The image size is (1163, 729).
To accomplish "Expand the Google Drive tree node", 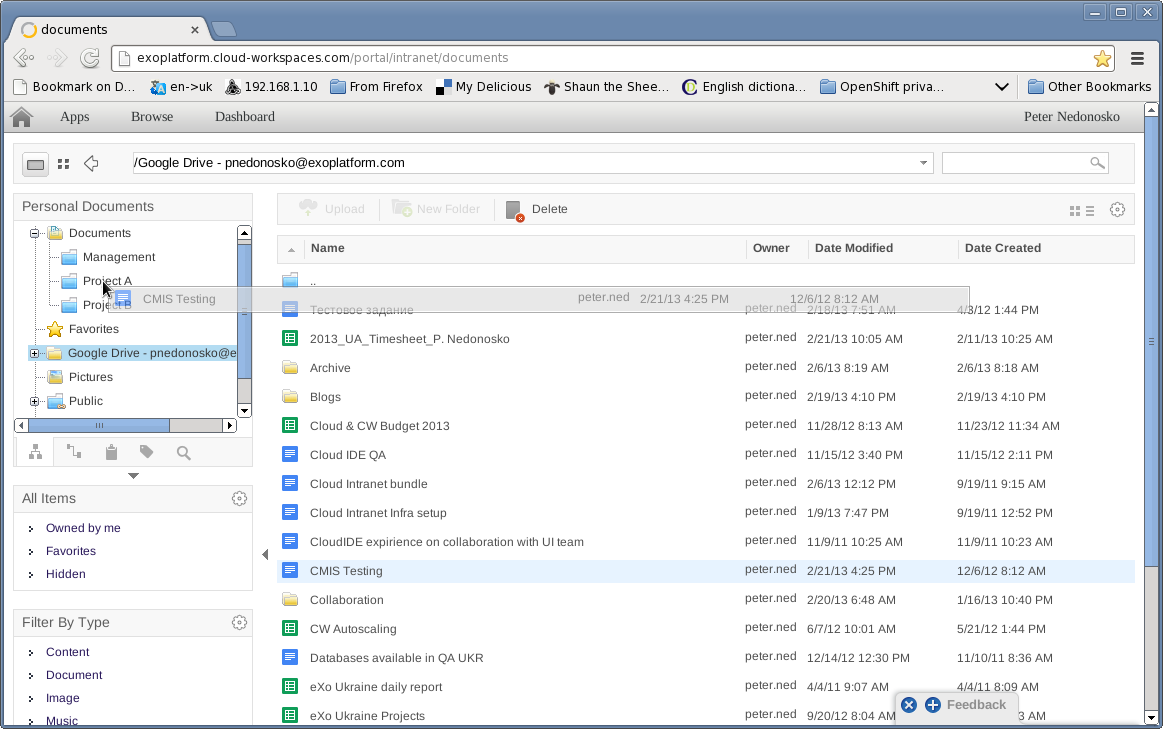I will pyautogui.click(x=34, y=353).
